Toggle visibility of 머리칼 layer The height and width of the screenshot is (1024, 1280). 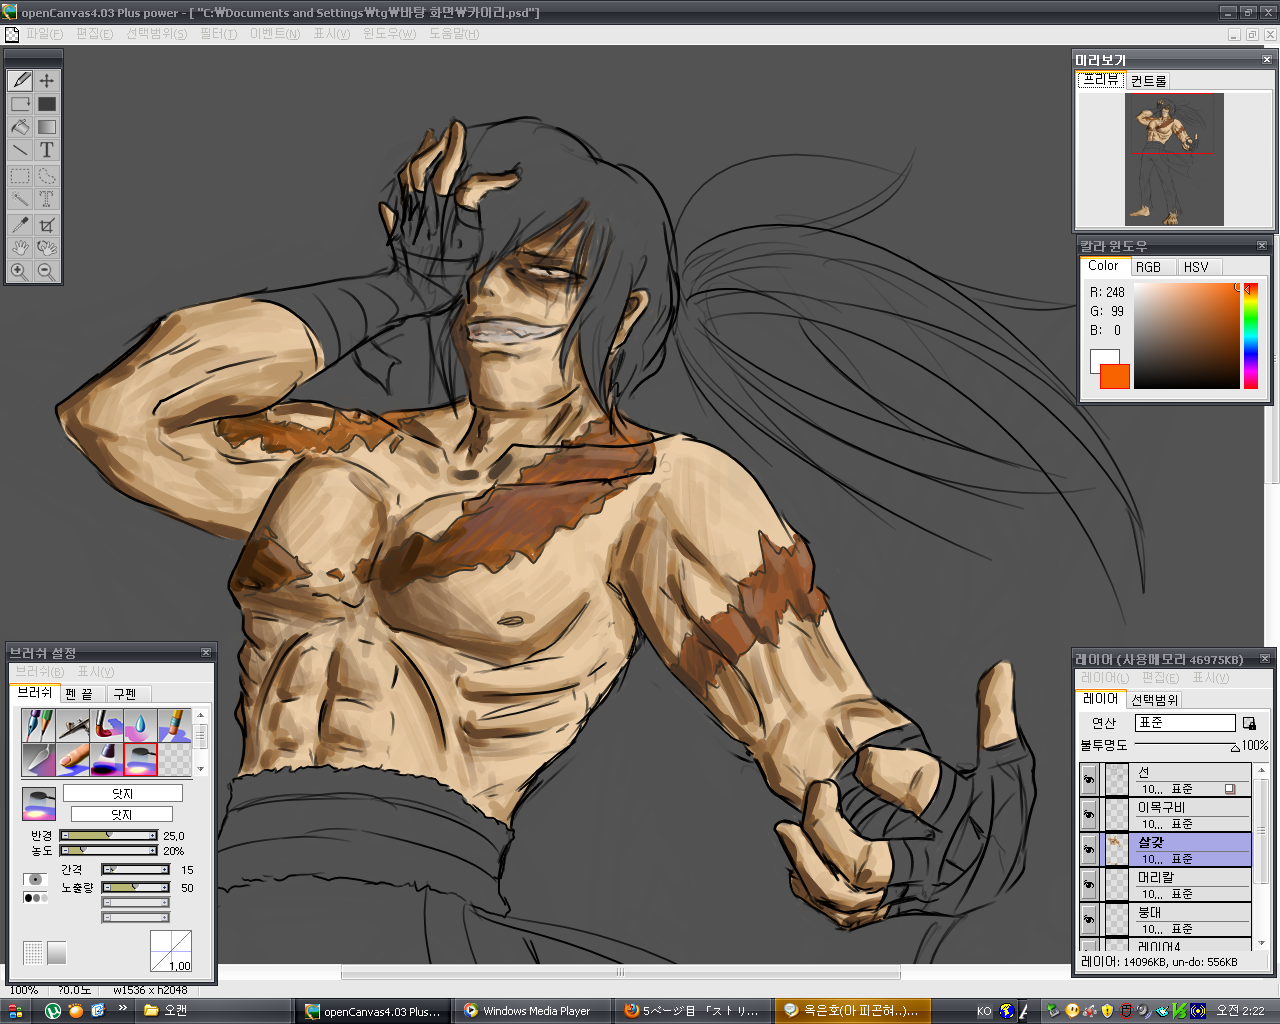pyautogui.click(x=1089, y=885)
